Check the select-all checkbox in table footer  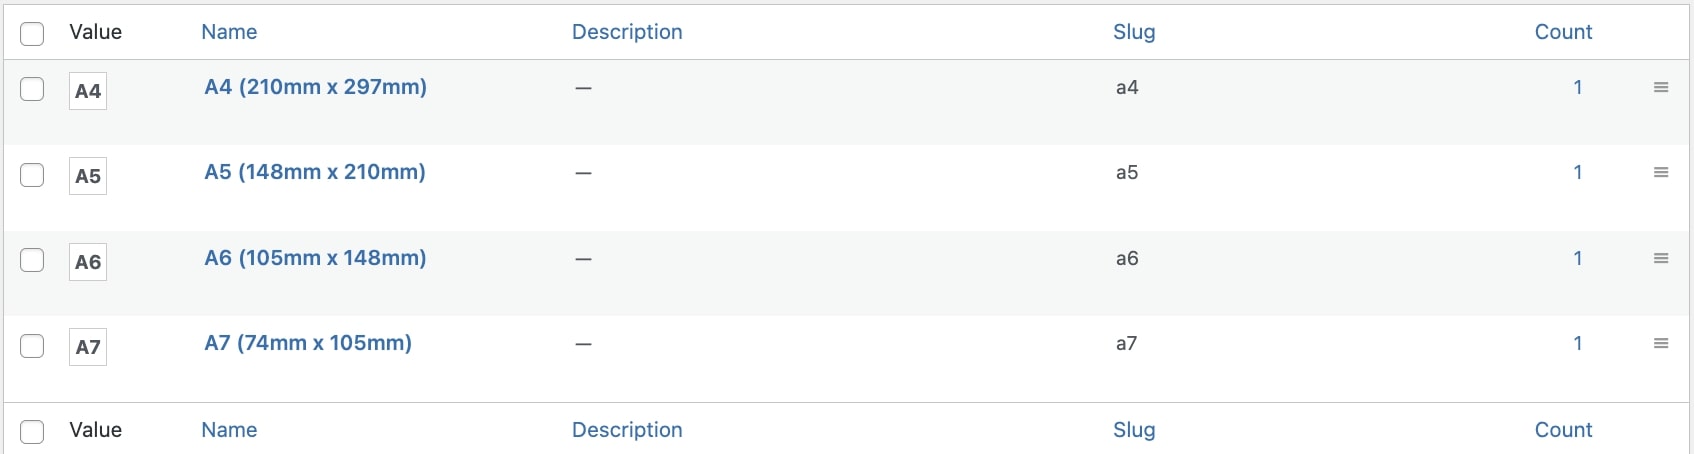[32, 432]
